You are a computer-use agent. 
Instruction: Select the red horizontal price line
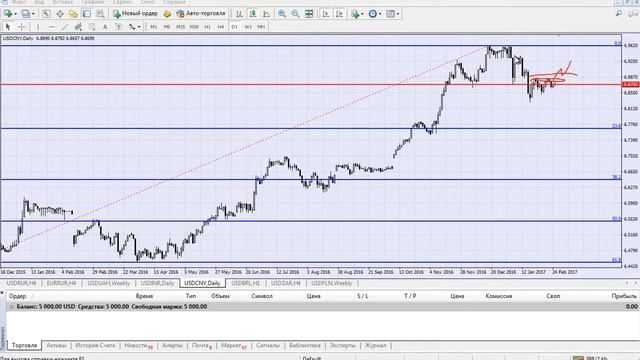[310, 84]
